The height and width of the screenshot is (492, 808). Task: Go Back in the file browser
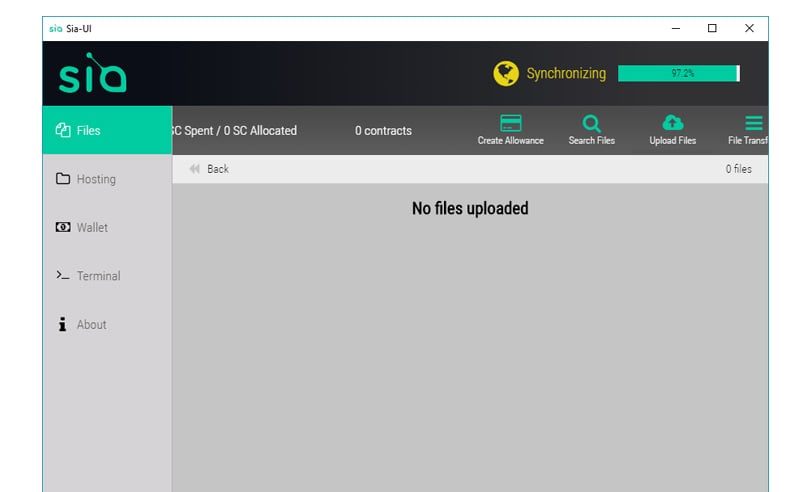point(209,169)
